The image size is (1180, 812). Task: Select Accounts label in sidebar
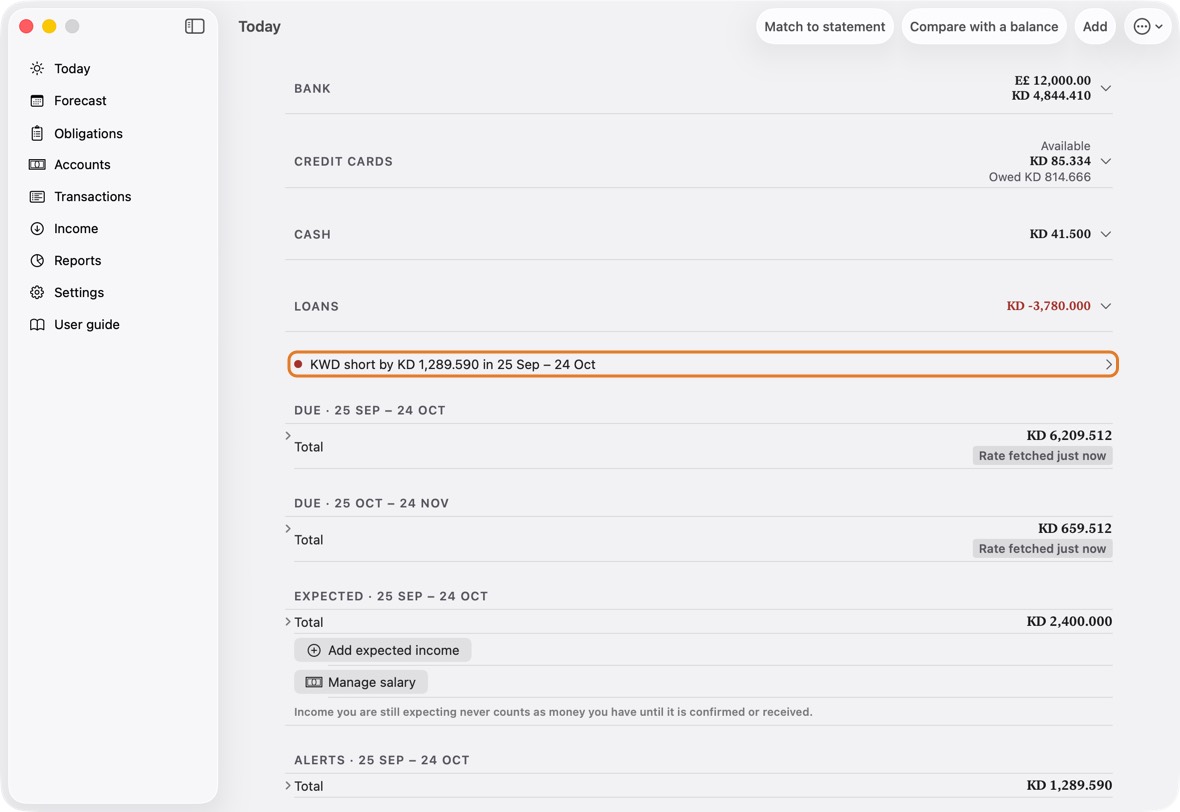(x=82, y=165)
